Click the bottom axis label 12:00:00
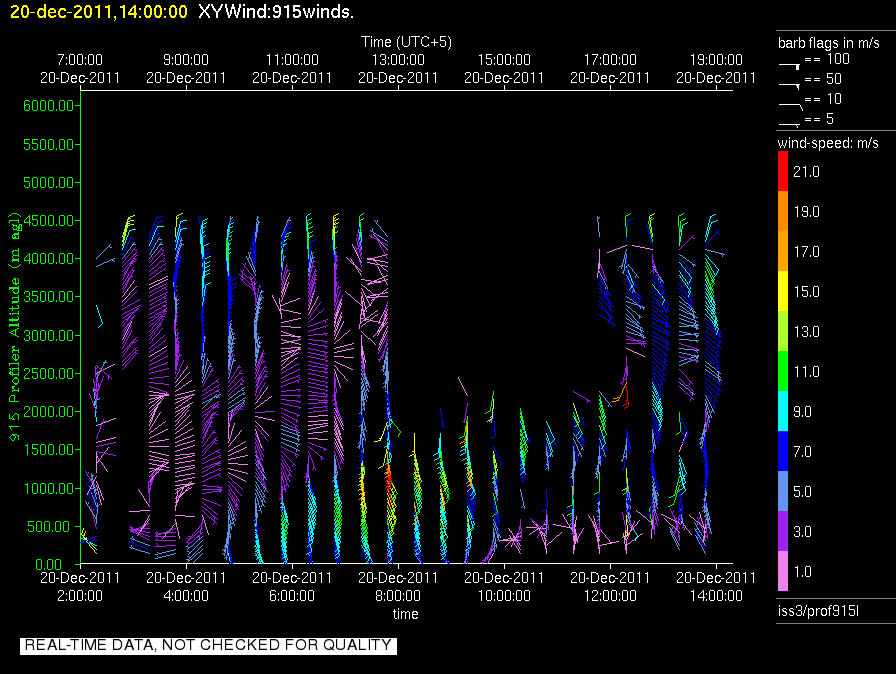Screen dimensions: 896x674 coord(610,596)
